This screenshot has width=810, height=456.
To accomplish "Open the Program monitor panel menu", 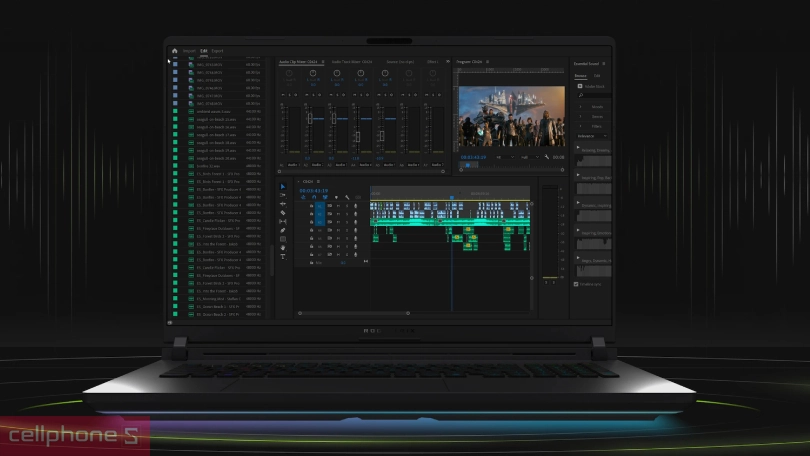I will click(487, 62).
